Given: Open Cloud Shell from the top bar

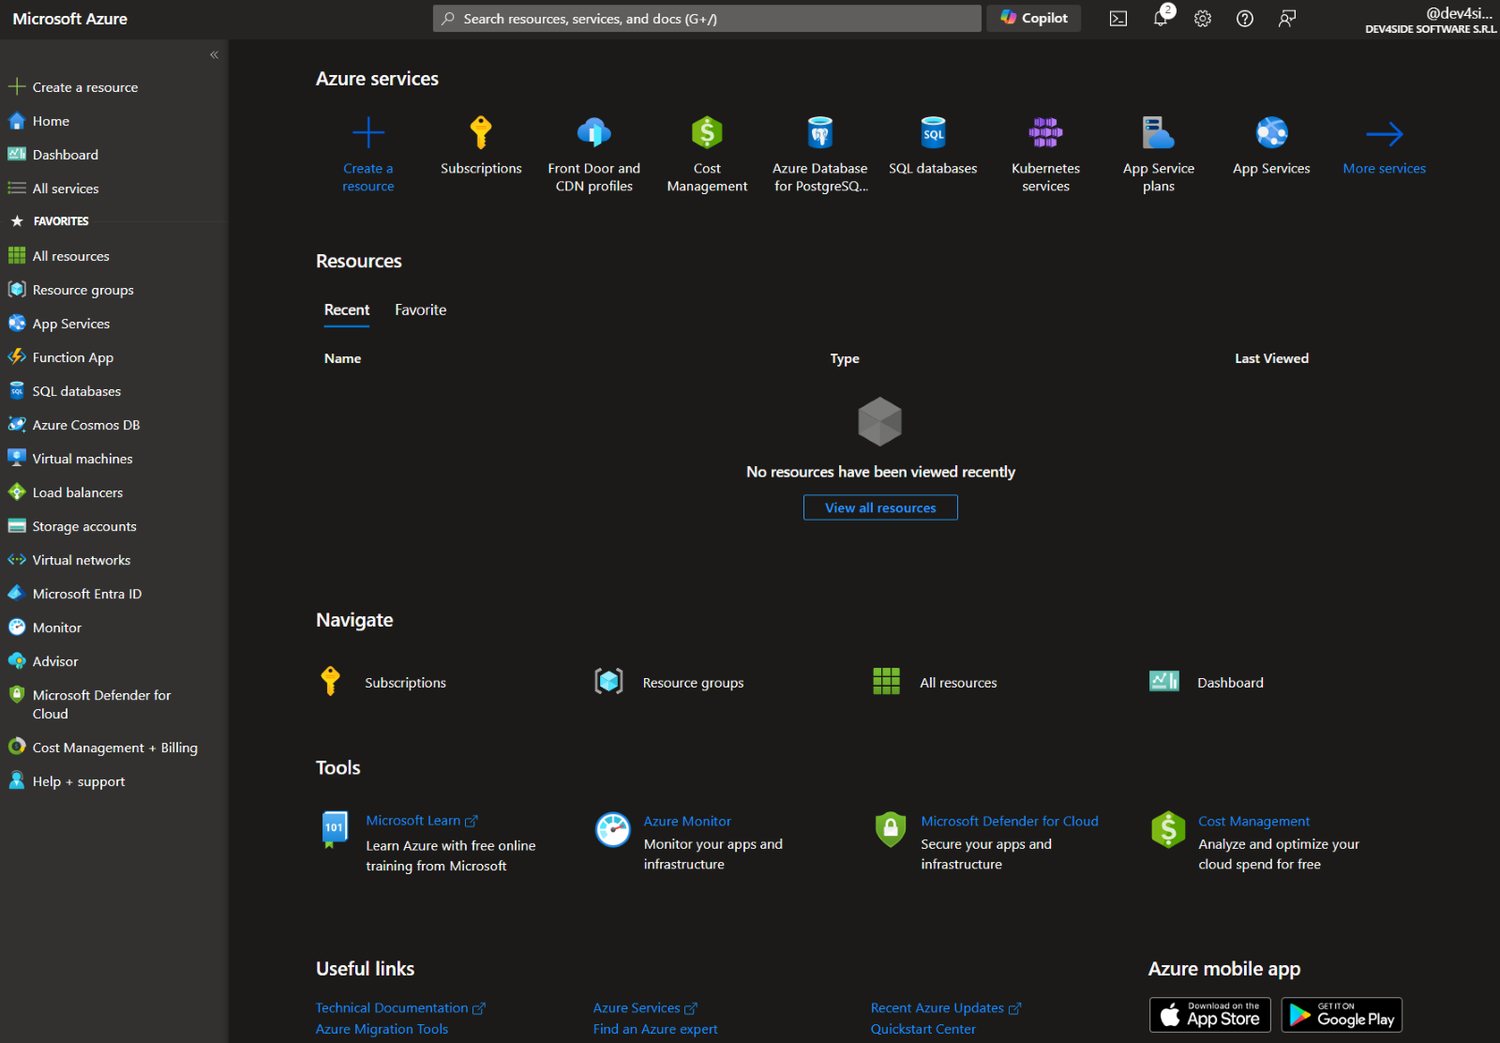Looking at the screenshot, I should [1118, 19].
